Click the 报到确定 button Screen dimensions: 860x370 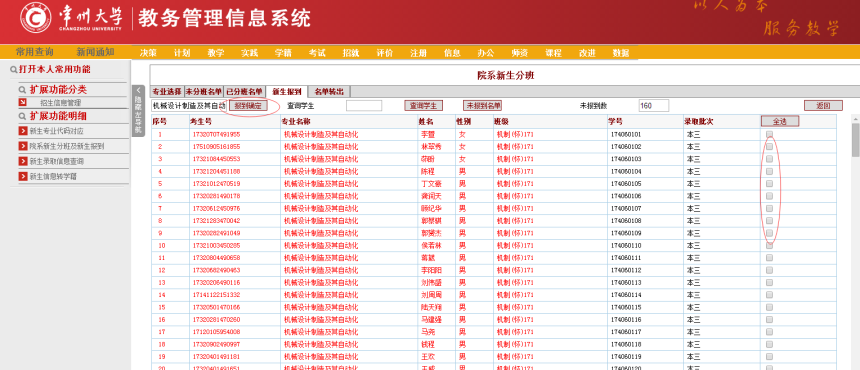tap(248, 105)
